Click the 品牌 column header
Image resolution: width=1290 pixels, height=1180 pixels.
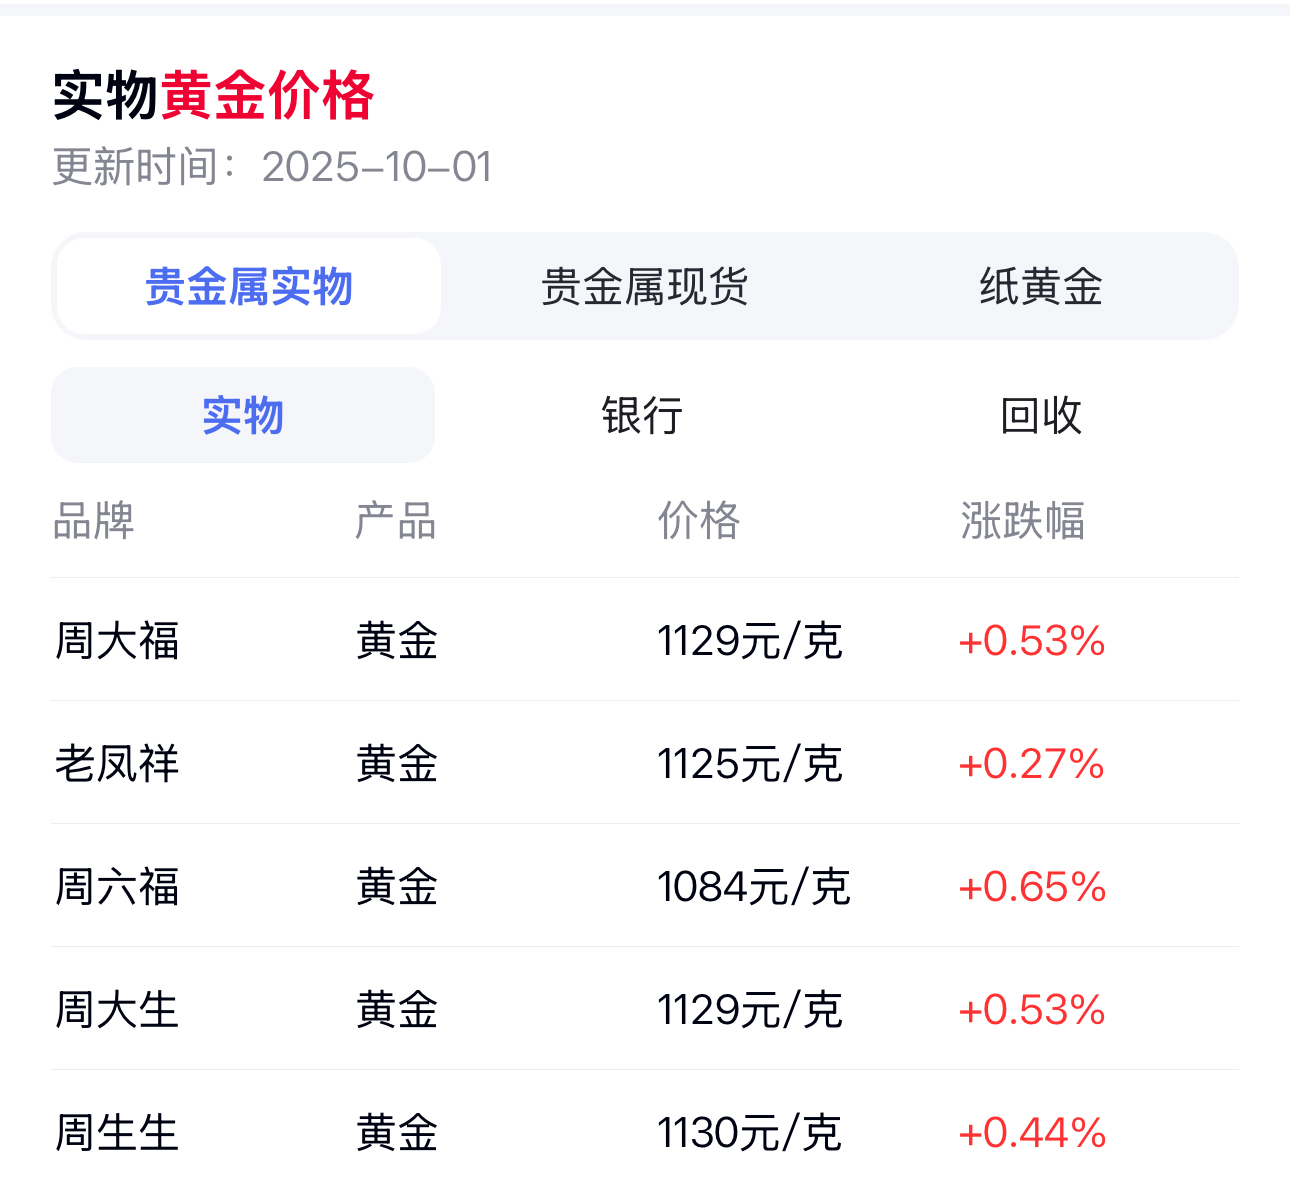(x=94, y=521)
